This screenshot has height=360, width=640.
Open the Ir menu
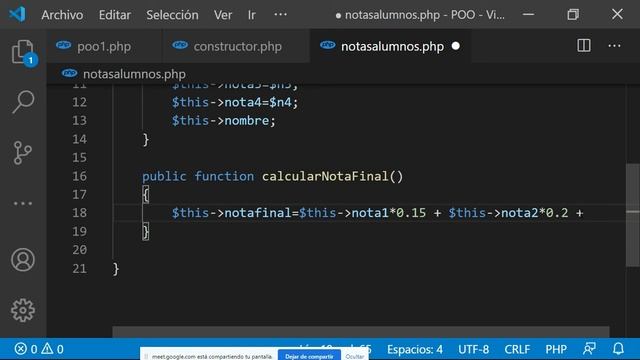251,15
